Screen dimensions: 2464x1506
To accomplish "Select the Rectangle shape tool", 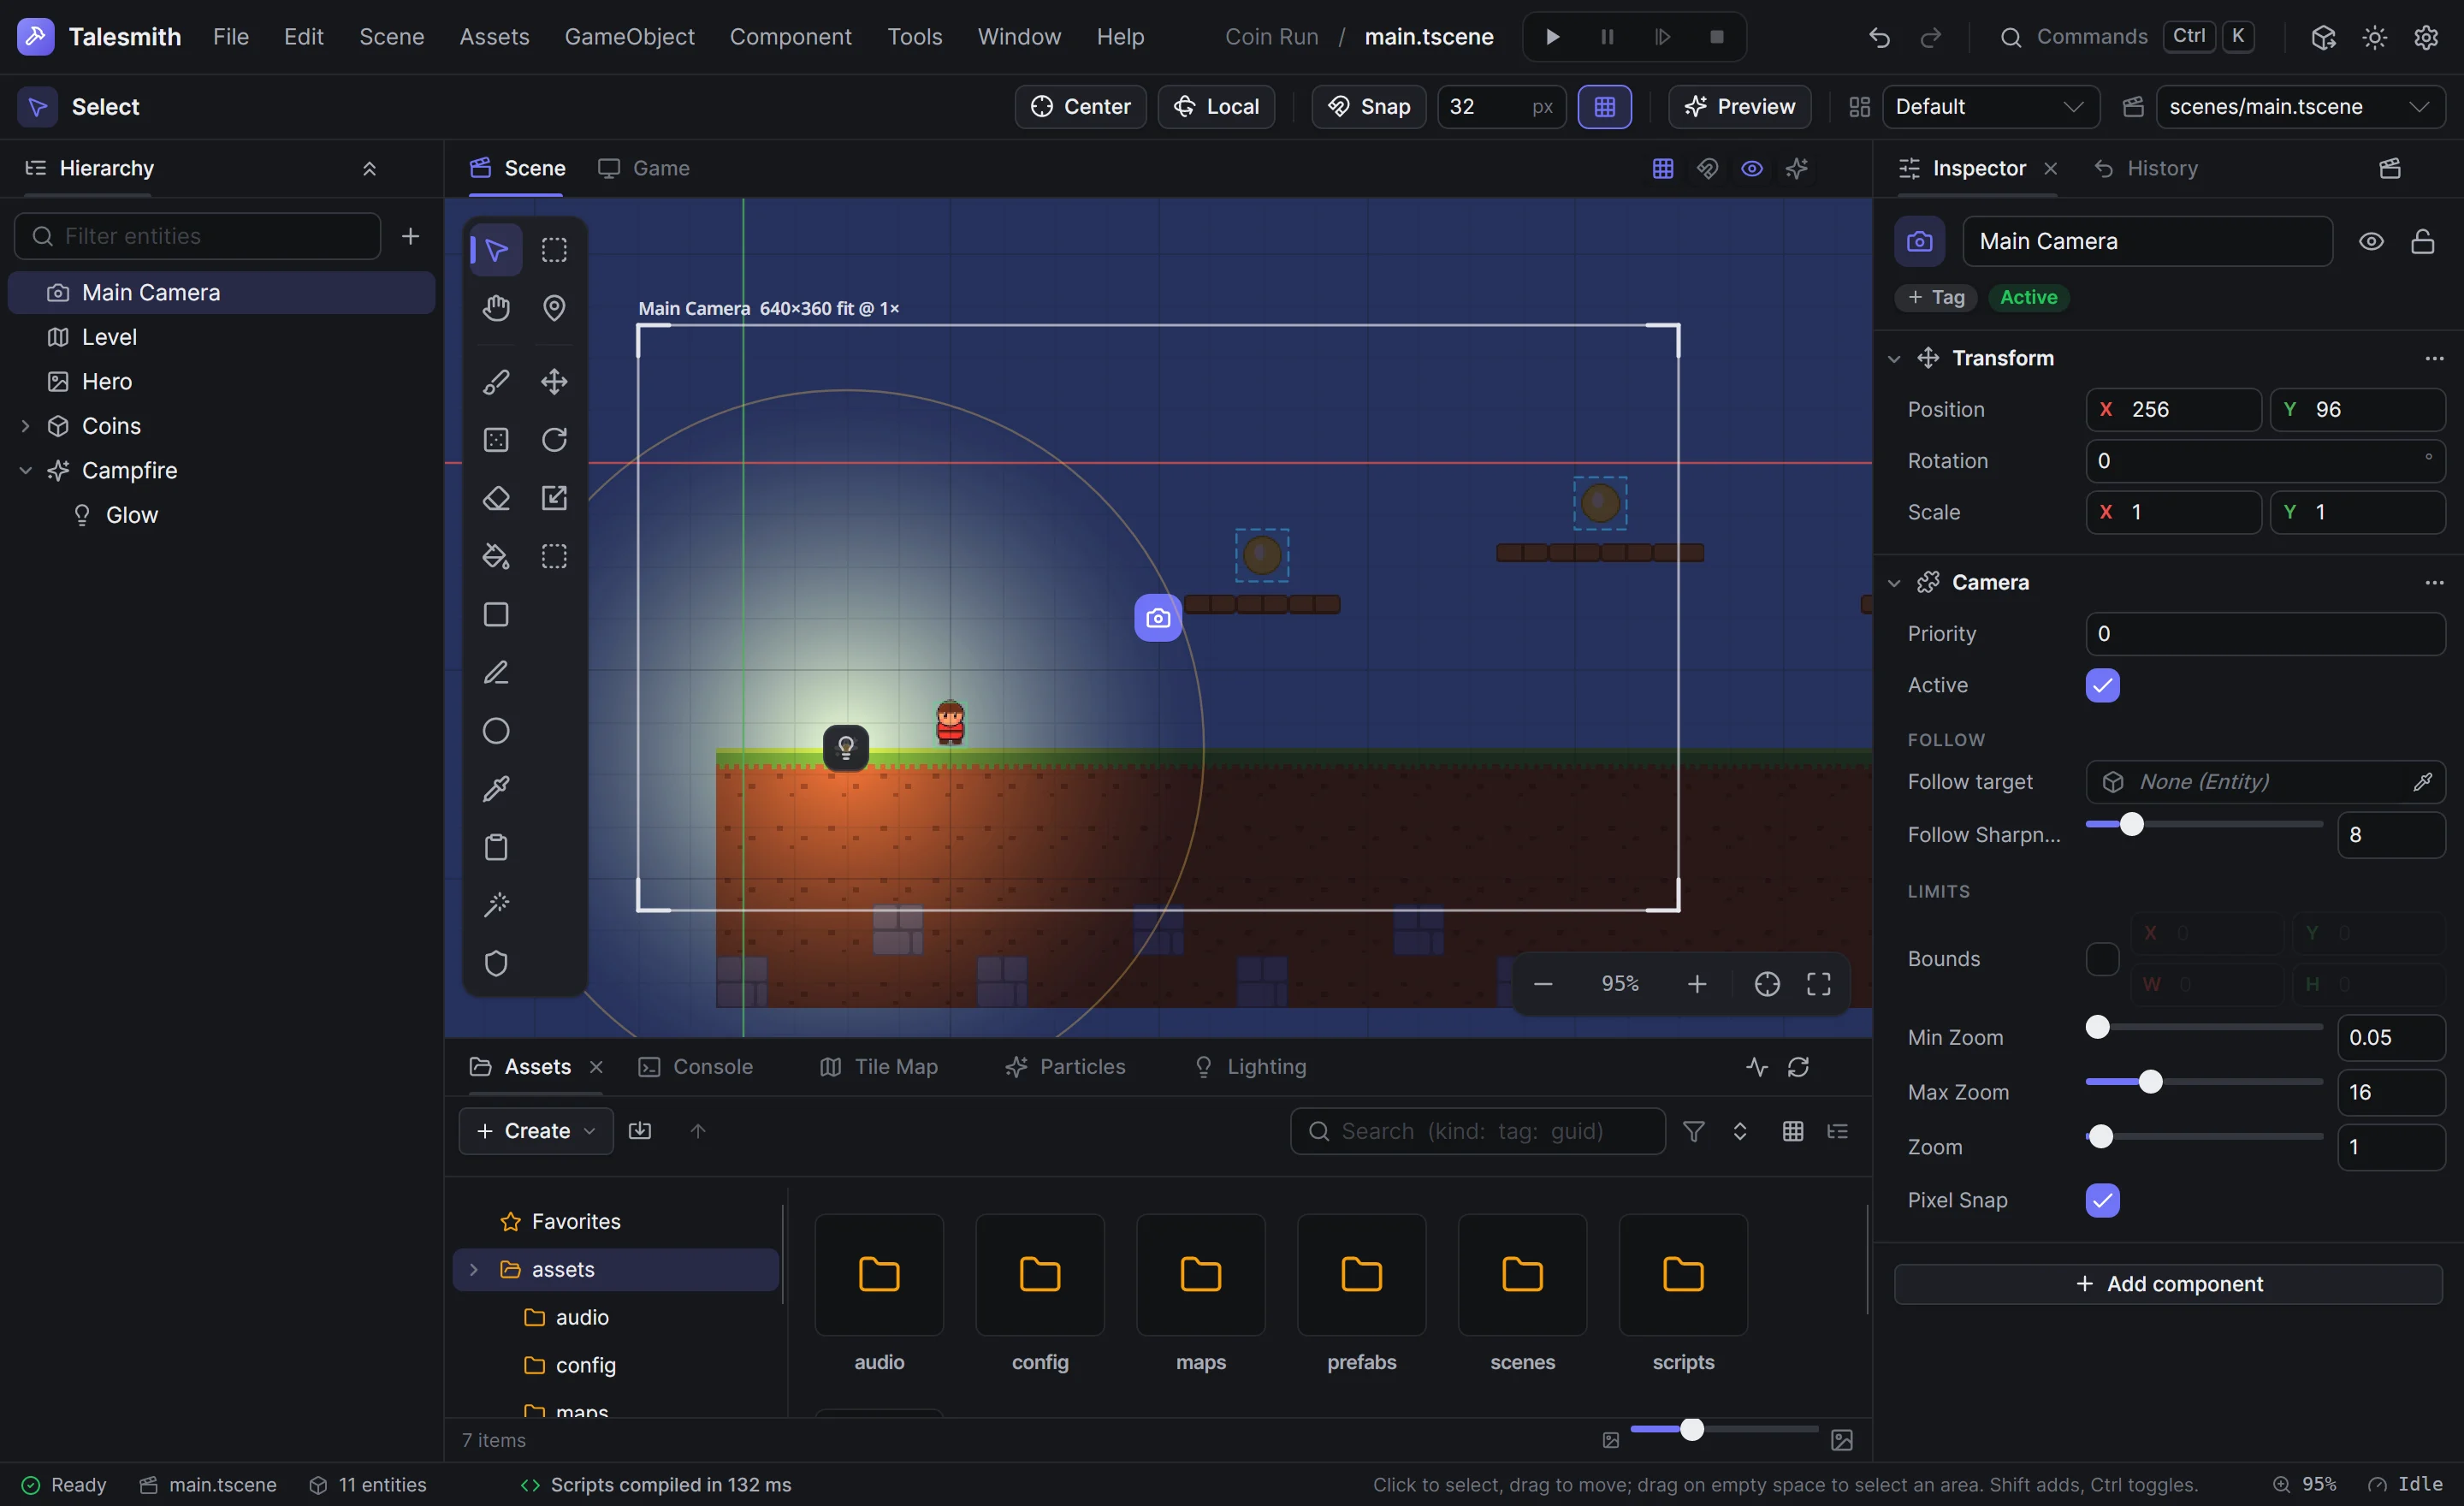I will pos(496,614).
